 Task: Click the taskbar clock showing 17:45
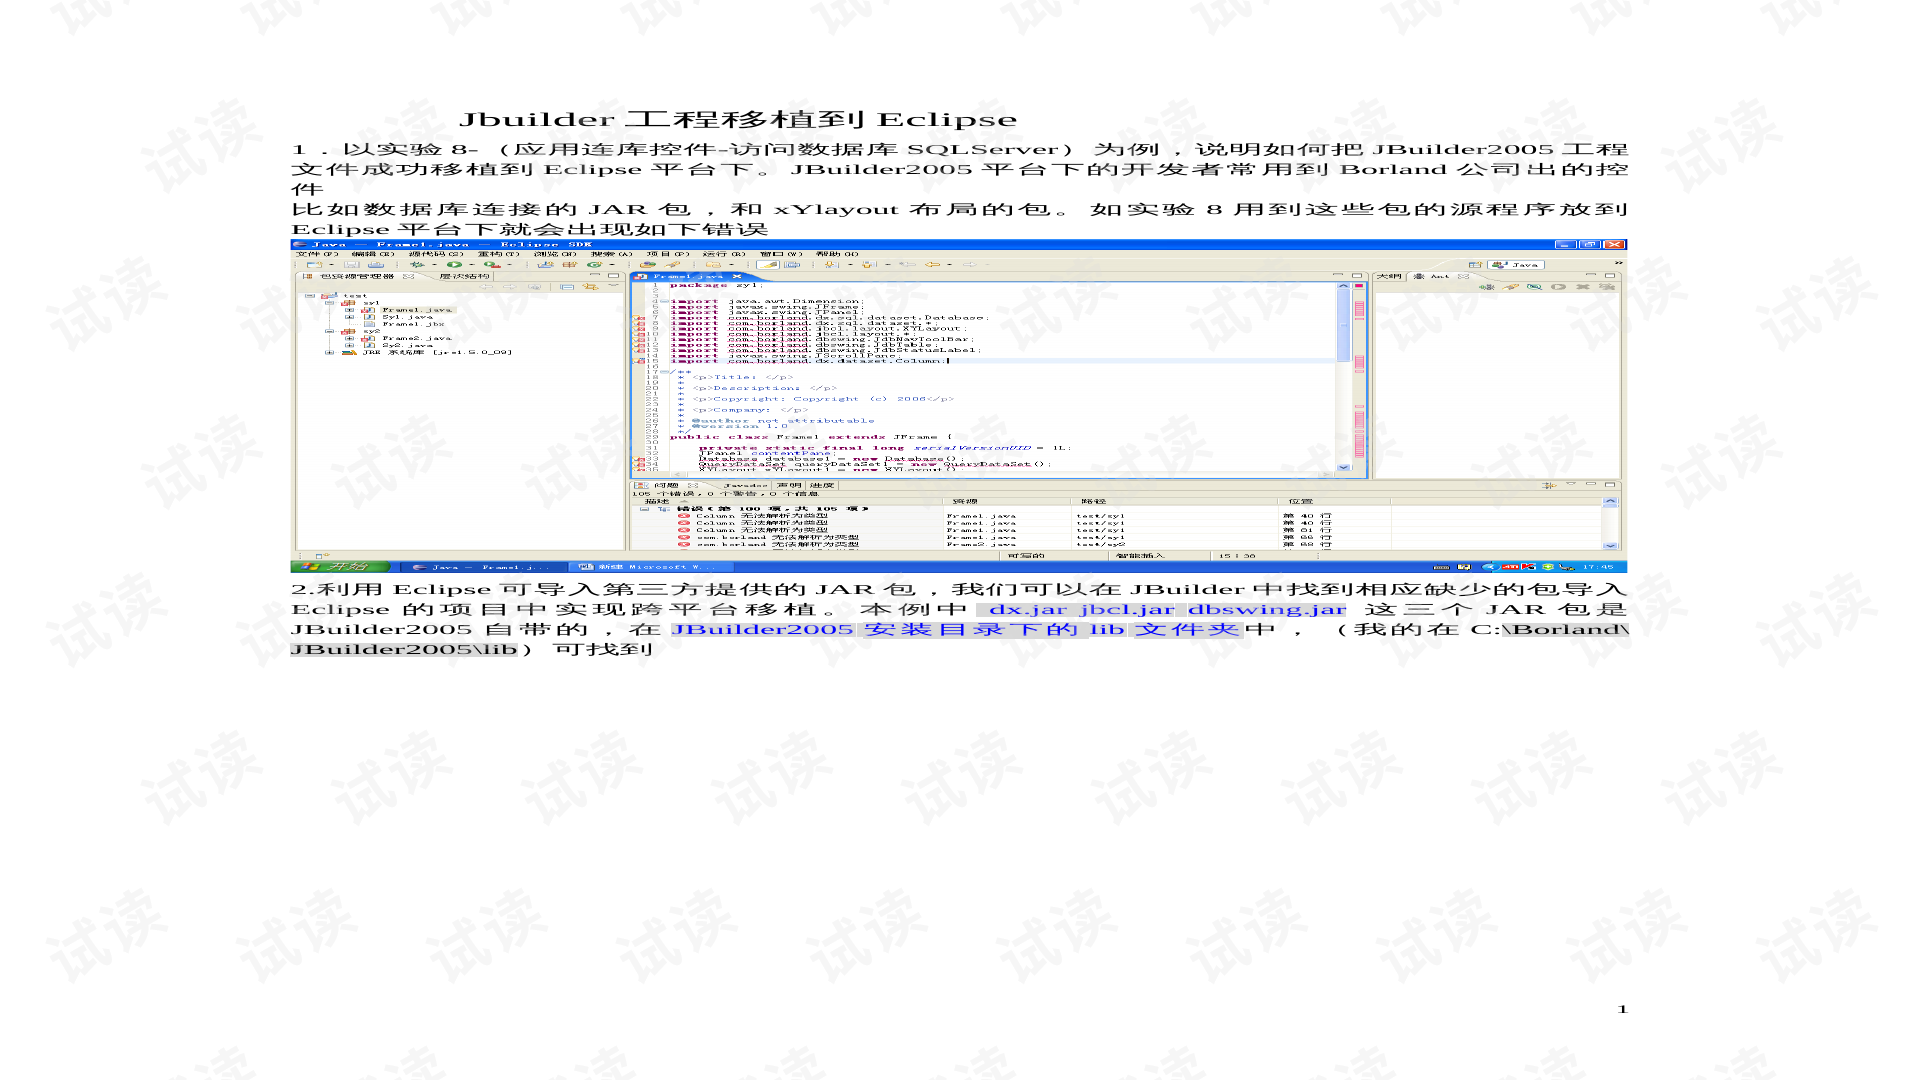point(1598,567)
